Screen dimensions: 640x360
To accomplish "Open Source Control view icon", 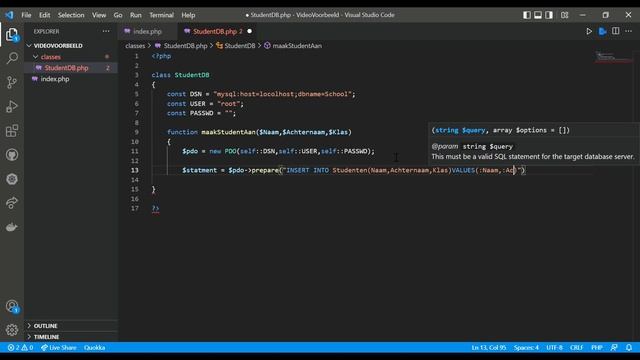I will [12, 82].
